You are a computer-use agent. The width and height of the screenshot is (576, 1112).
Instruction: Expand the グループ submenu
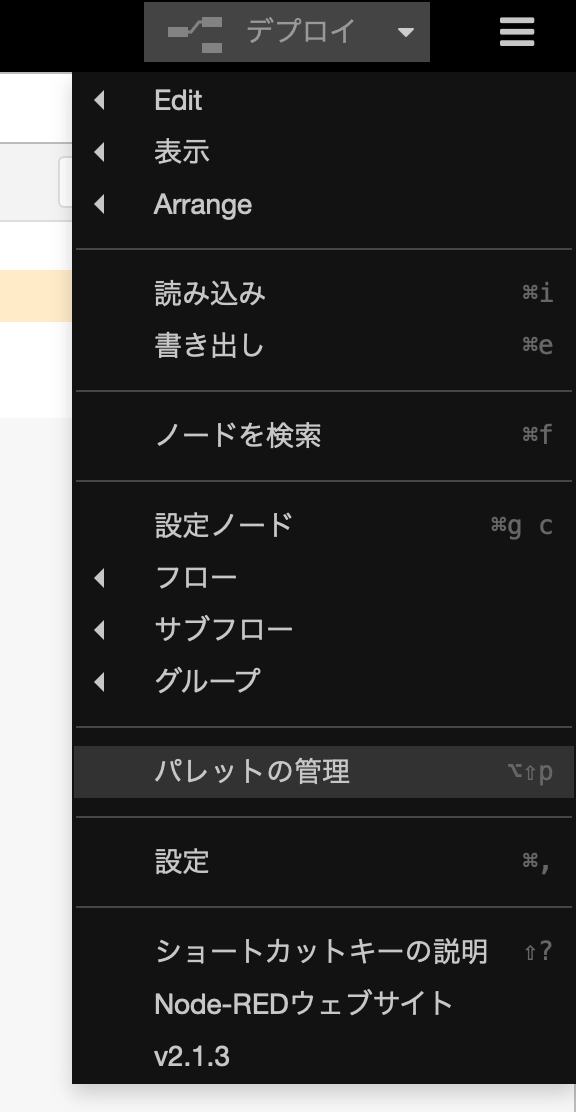coord(323,681)
